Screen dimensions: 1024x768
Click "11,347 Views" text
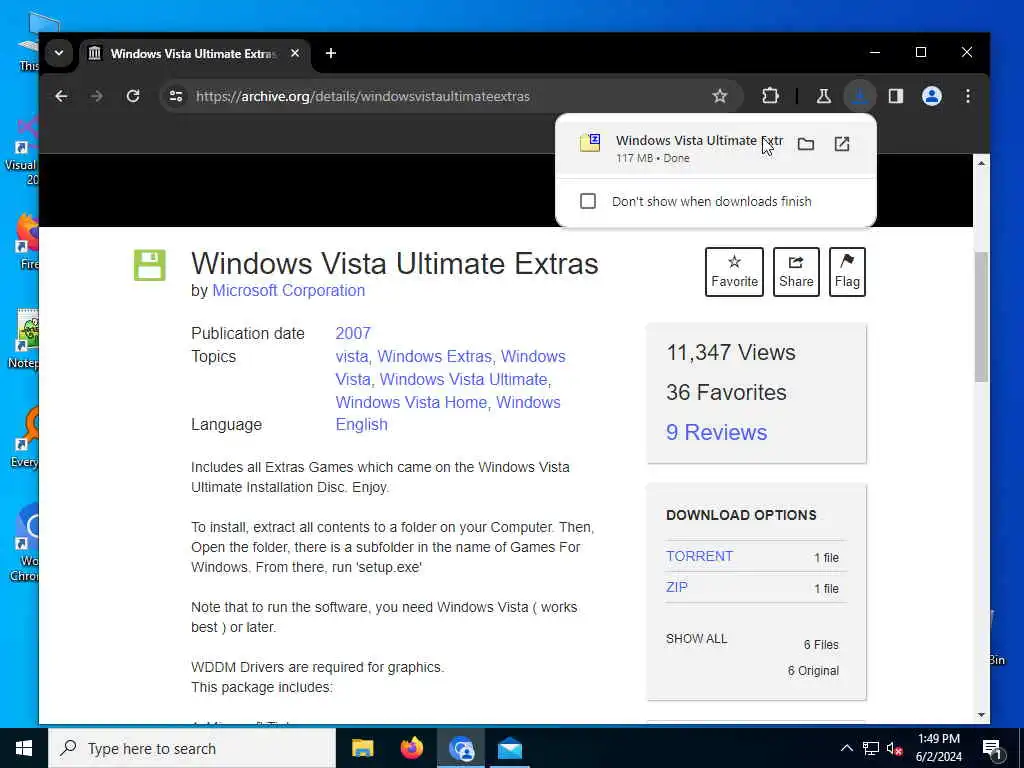[x=731, y=353]
